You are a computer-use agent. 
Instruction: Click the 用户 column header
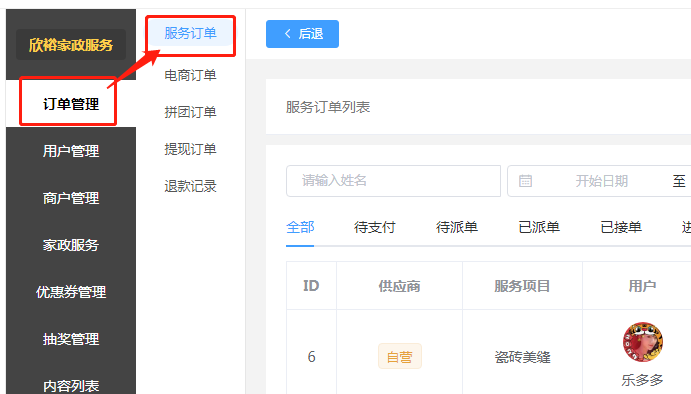coord(642,286)
